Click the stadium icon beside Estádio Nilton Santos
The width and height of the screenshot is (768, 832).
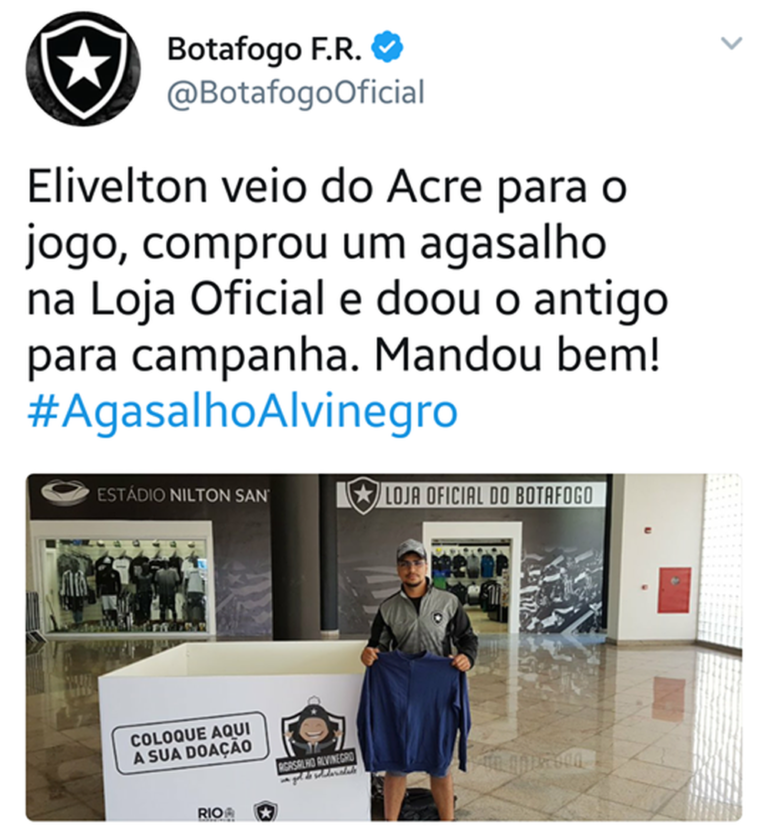65,493
